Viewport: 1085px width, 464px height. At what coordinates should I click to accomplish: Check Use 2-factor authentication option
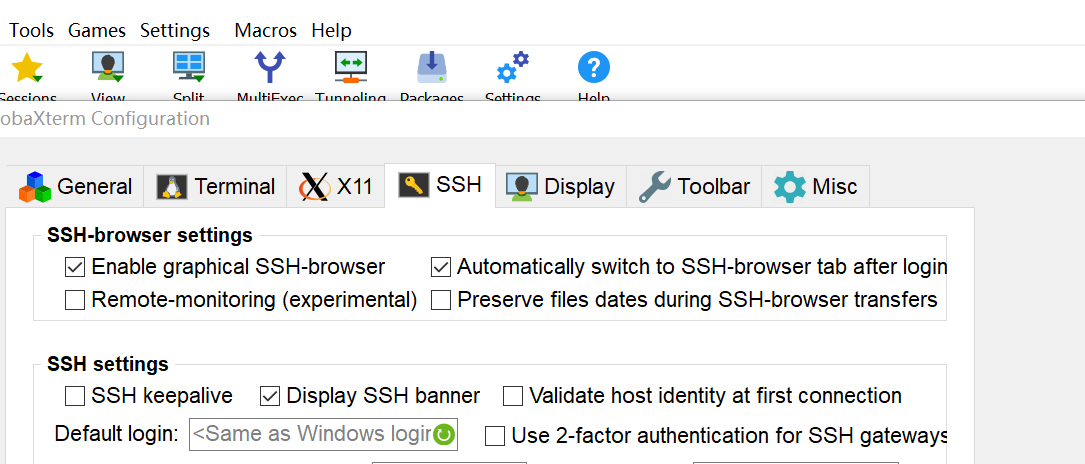click(x=495, y=435)
